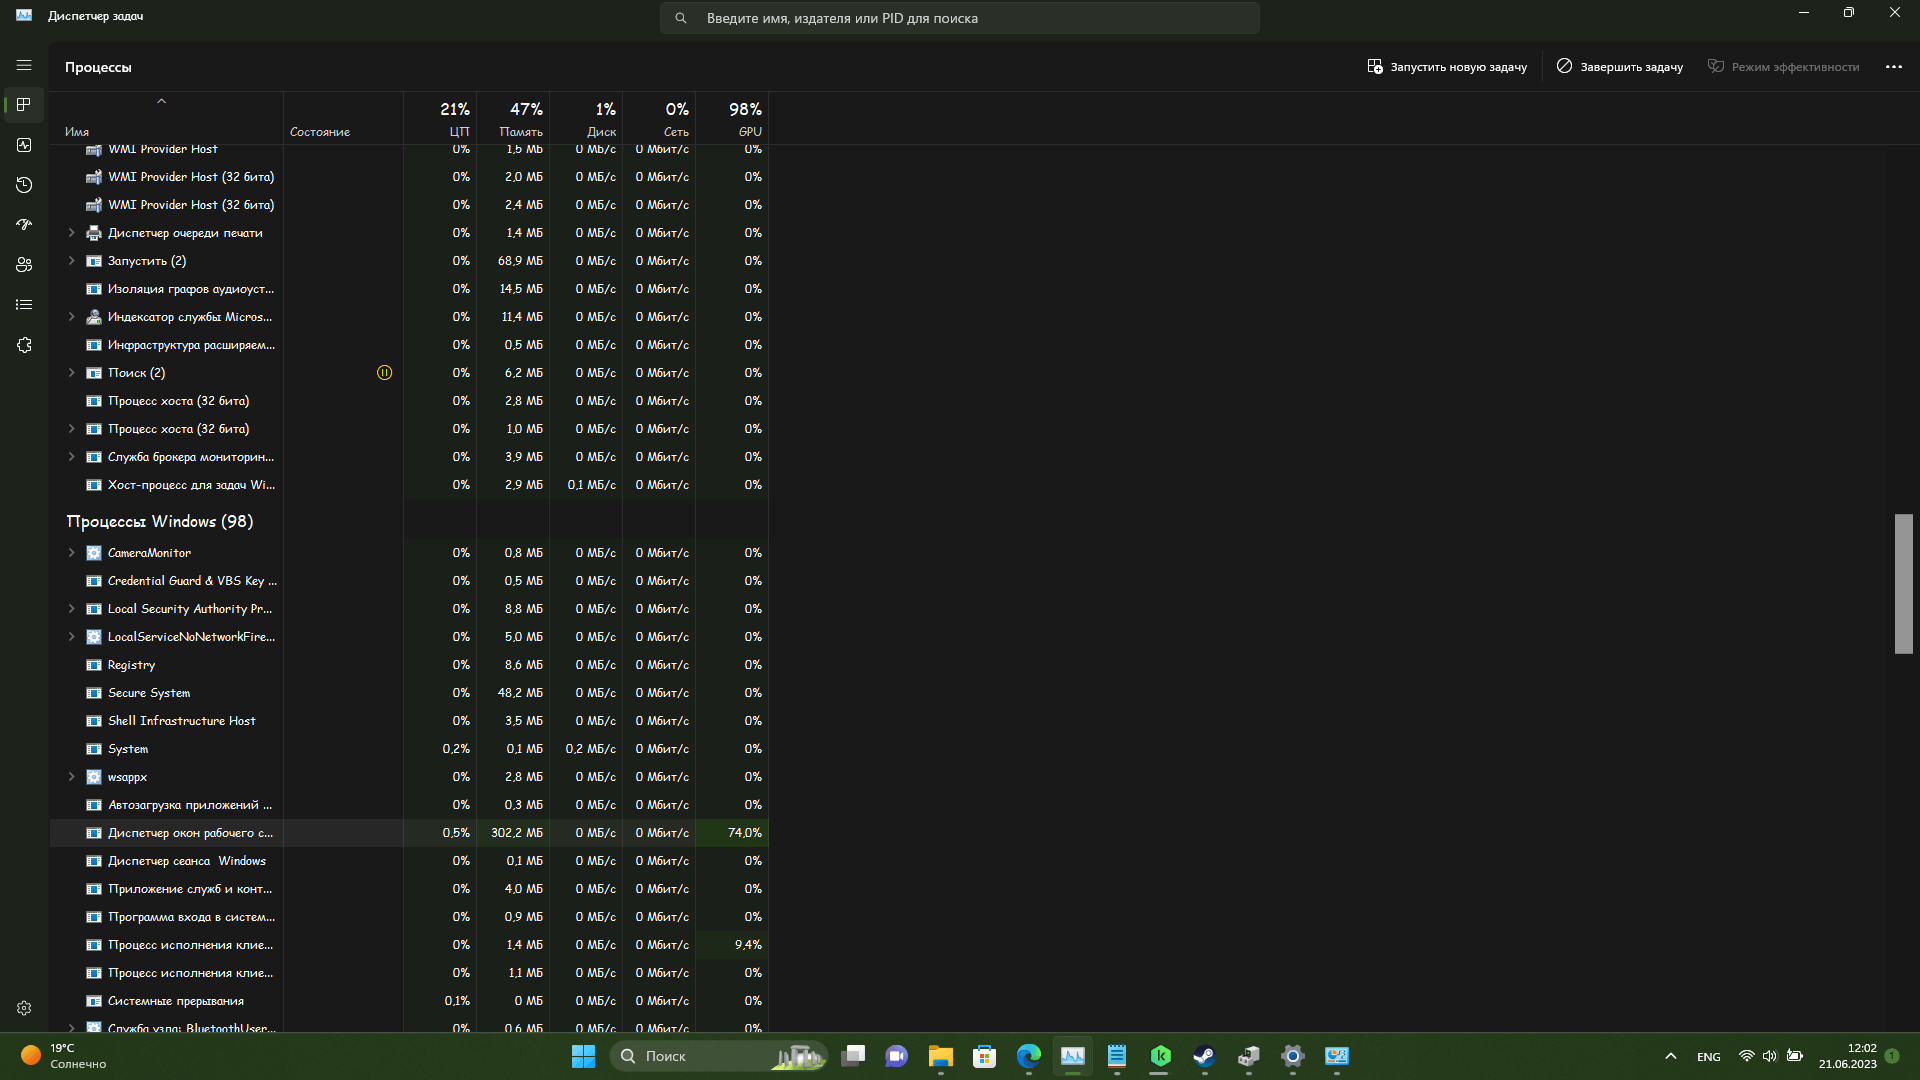1920x1080 pixels.
Task: Select Изоляция графов аудиоустройств row
Action: click(409, 289)
